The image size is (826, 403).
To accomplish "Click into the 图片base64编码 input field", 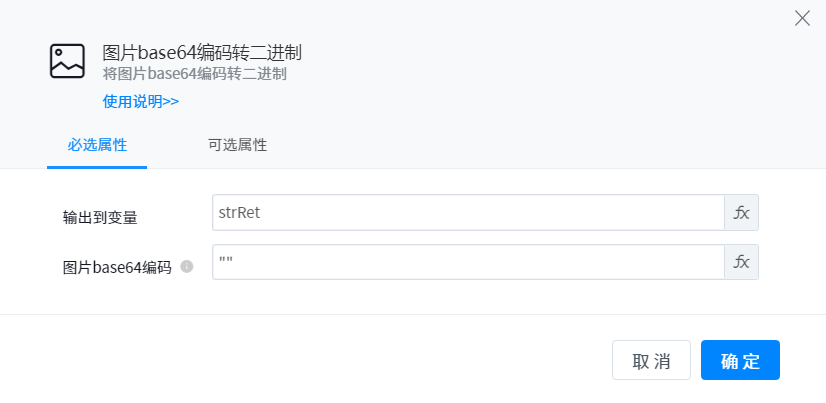I will tap(468, 262).
